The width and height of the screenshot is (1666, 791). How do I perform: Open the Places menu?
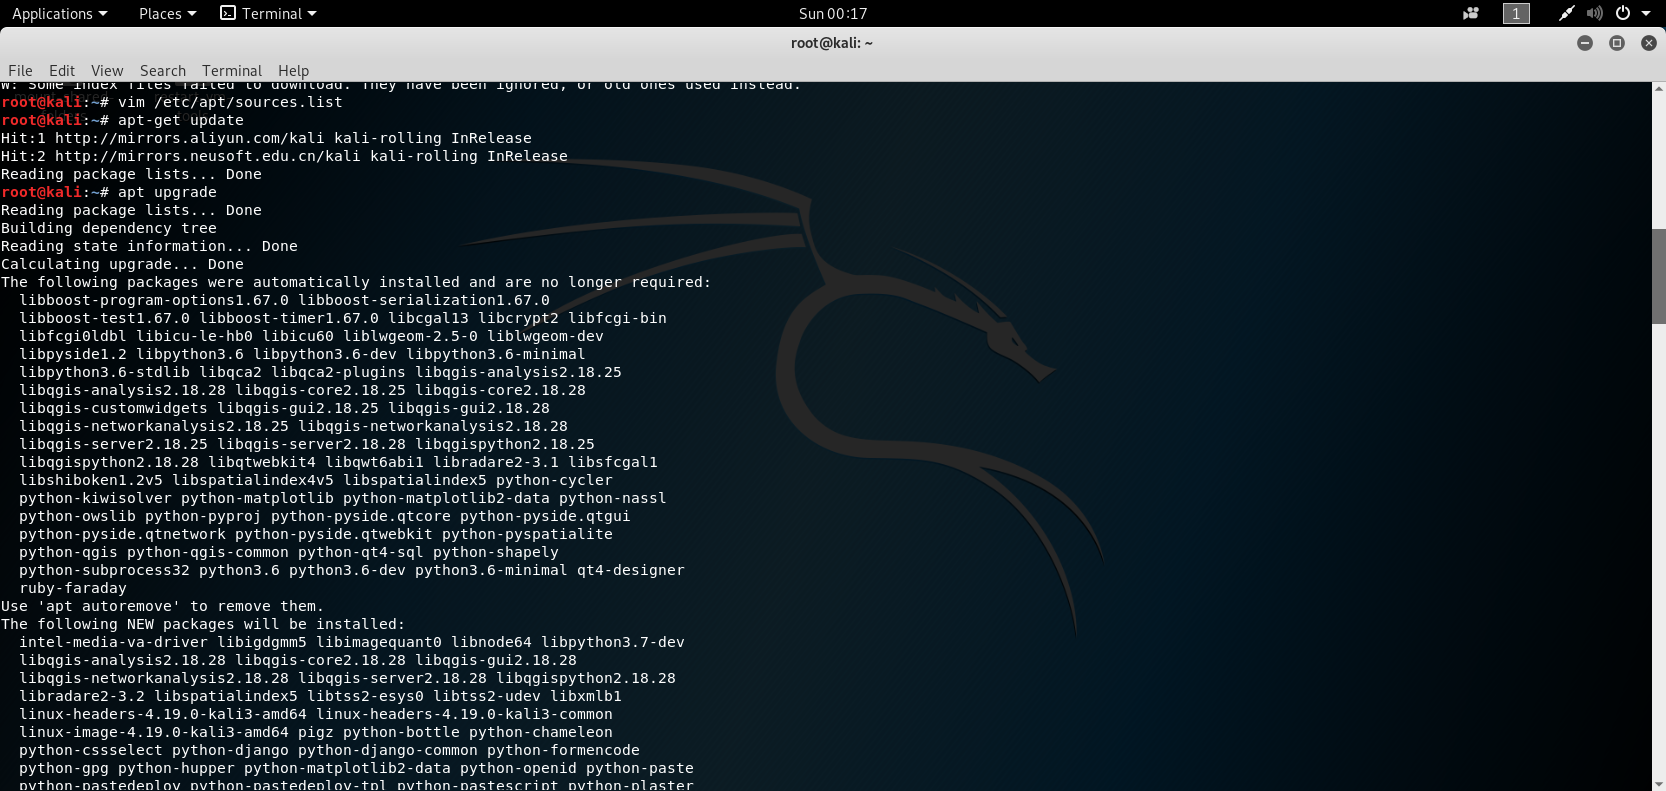167,13
